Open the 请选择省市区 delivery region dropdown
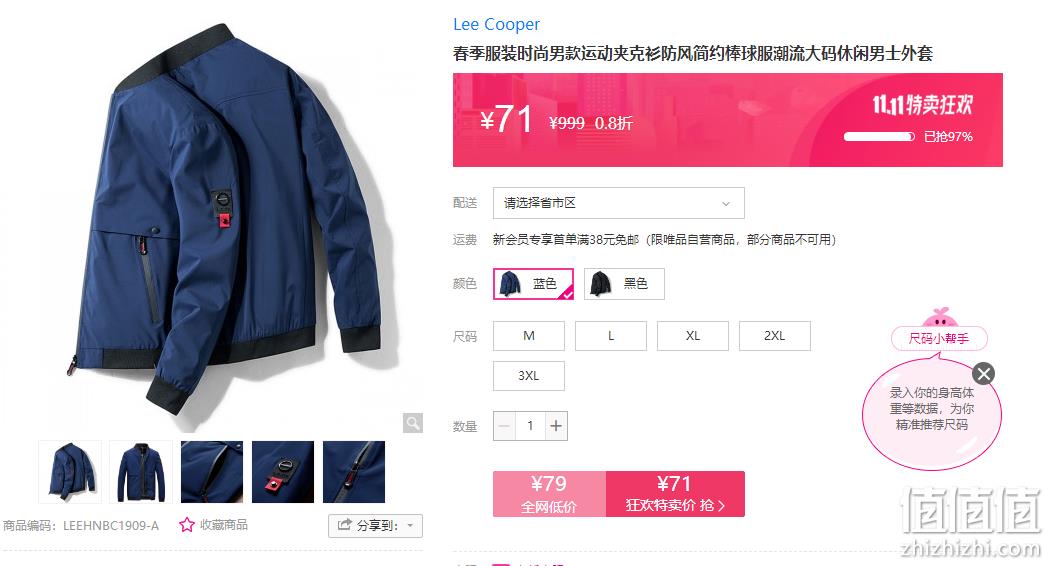This screenshot has height=566, width=1050. click(619, 203)
